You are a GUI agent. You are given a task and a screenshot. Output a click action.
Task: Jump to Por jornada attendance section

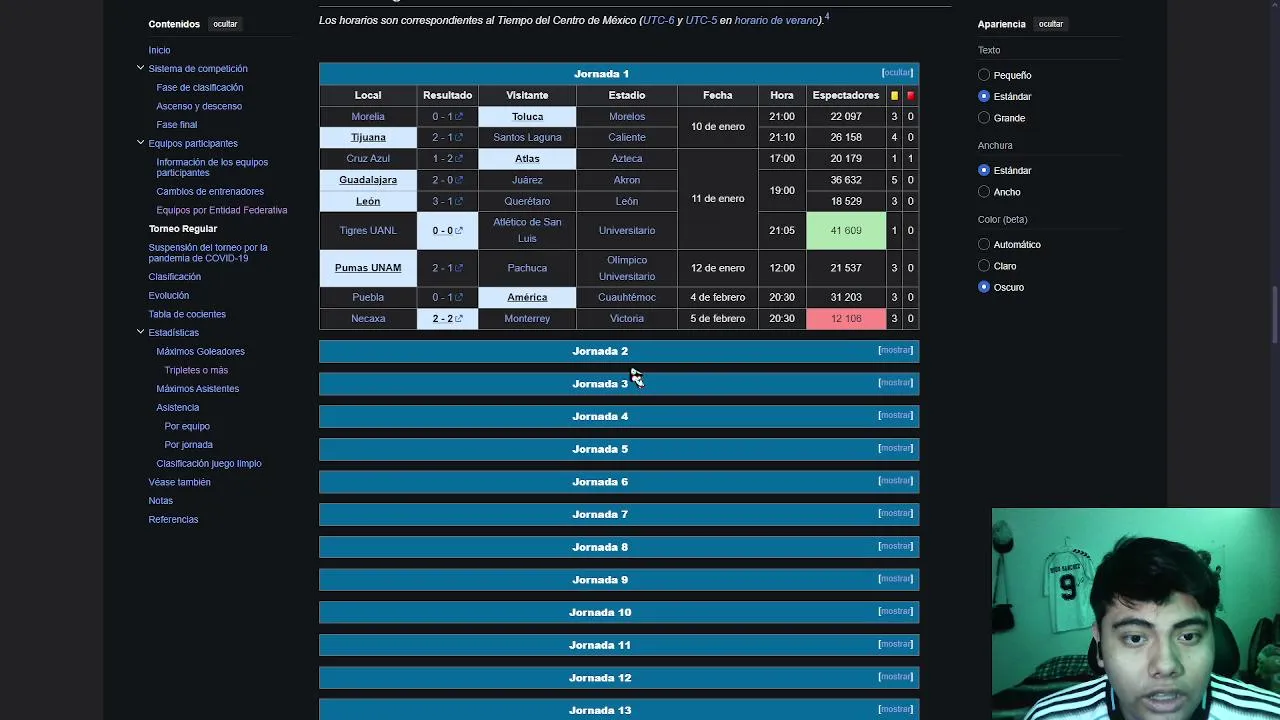pos(188,445)
